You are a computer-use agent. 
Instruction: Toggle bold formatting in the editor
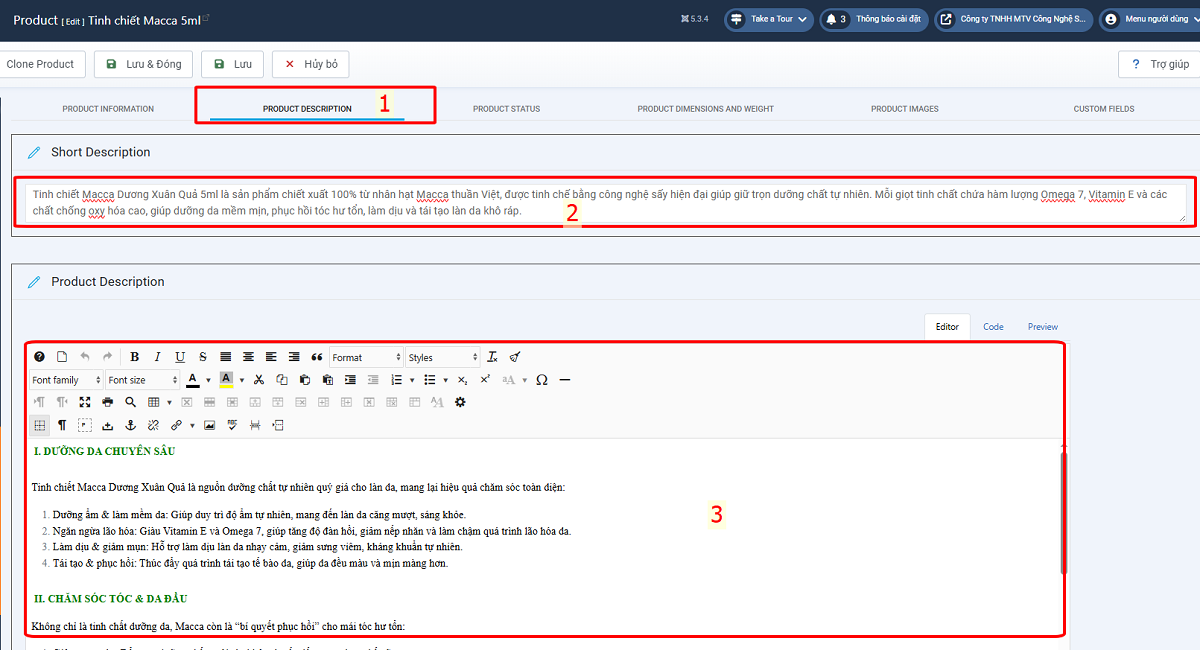(x=134, y=357)
